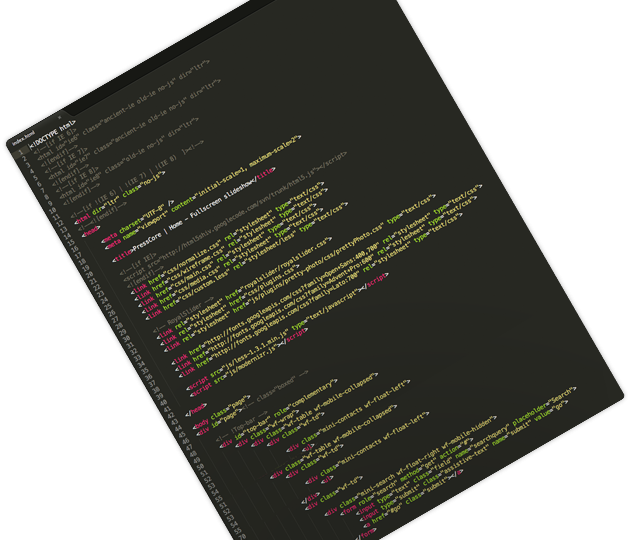Image resolution: width=630 pixels, height=540 pixels.
Task: Click the html5shiv script comment line
Action: 235,216
